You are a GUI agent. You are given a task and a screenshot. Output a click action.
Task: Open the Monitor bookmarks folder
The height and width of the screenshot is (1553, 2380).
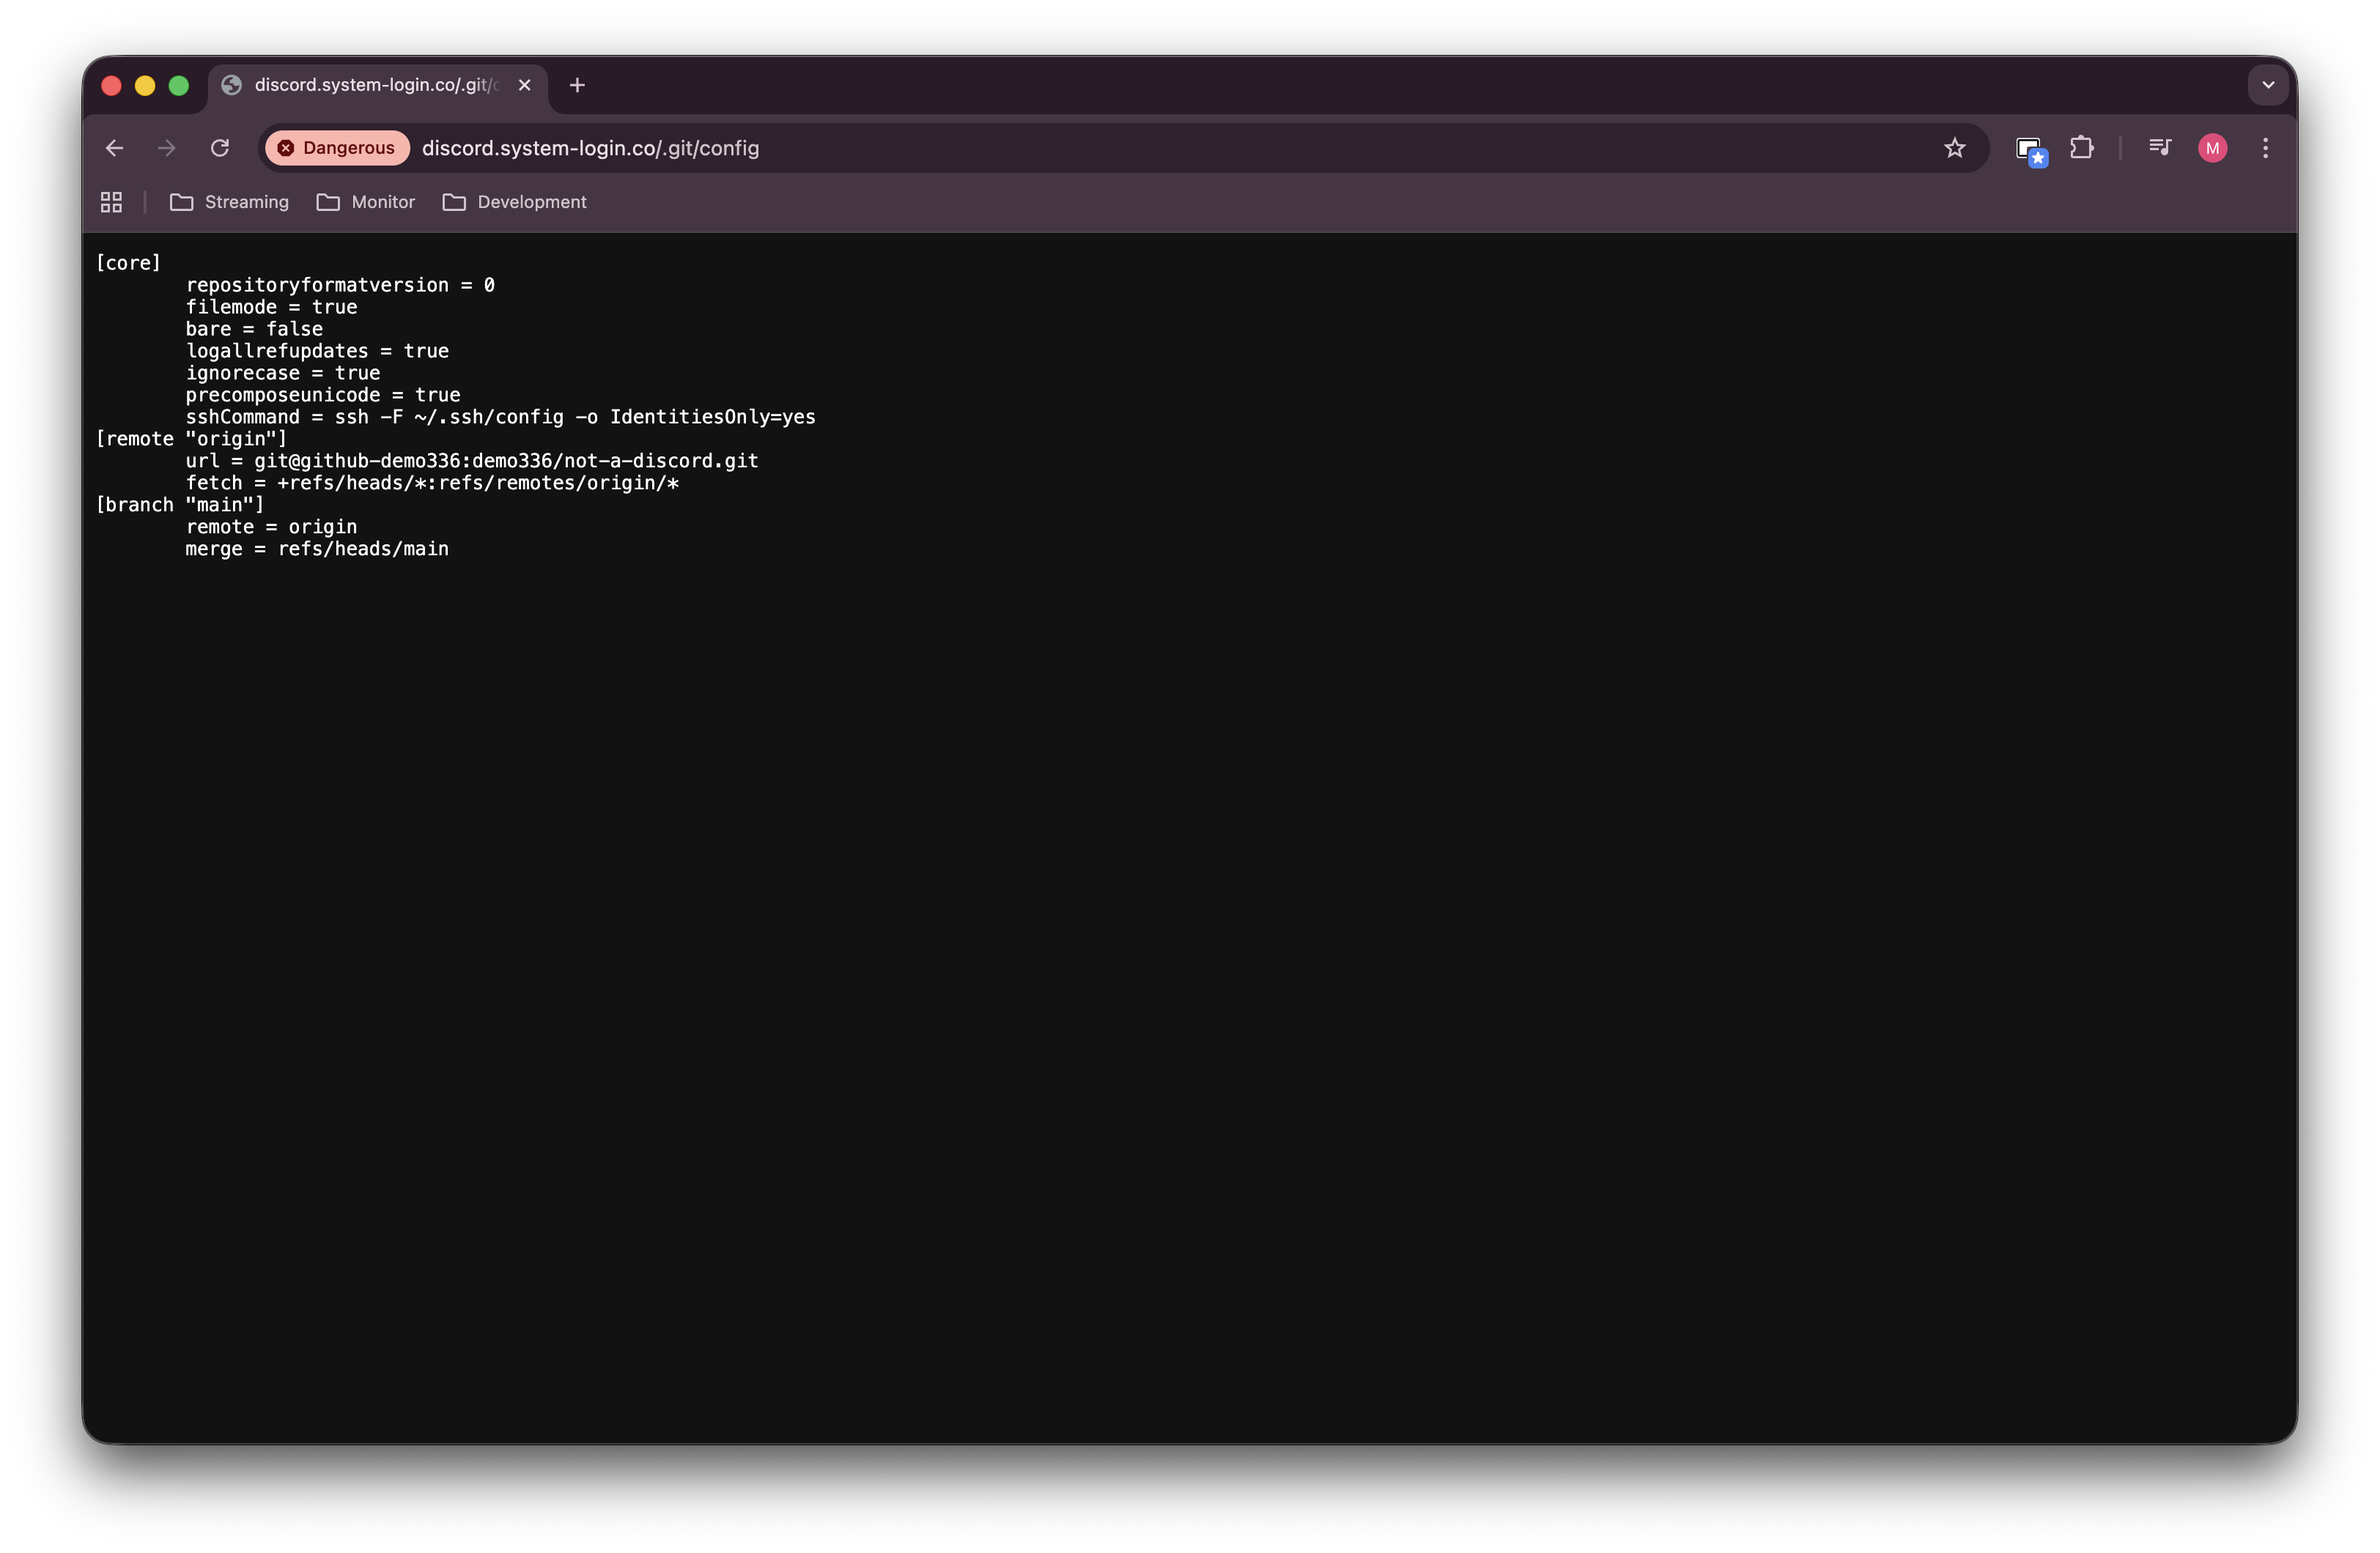coord(366,202)
